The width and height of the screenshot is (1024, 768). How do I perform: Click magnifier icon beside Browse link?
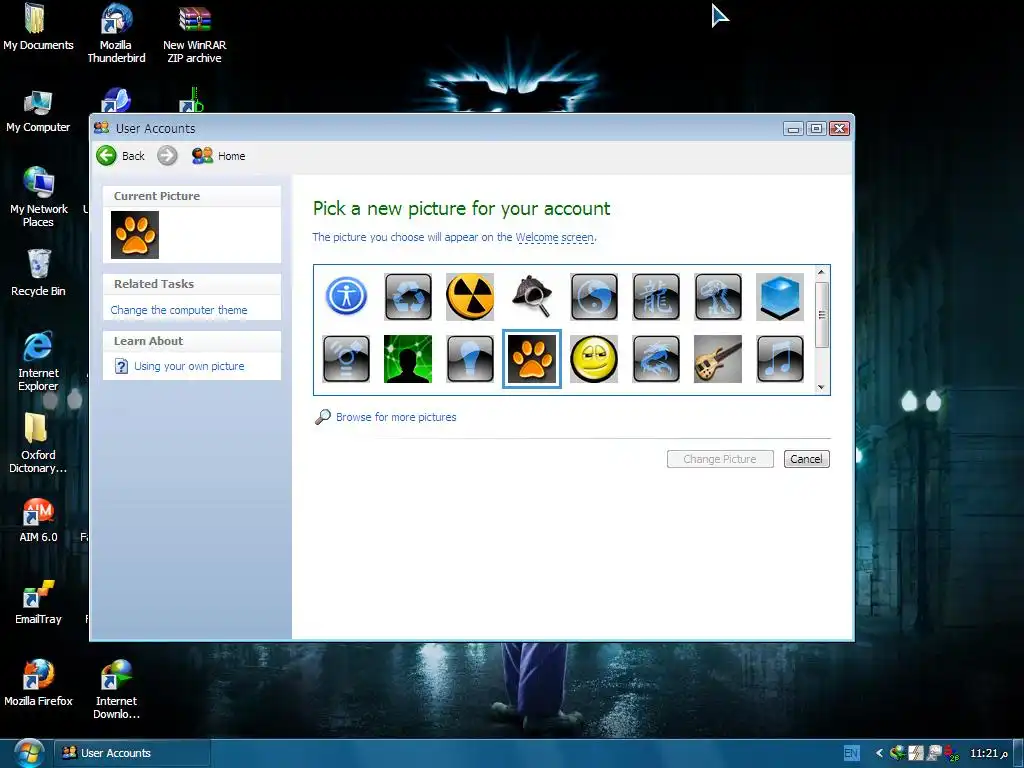point(323,417)
